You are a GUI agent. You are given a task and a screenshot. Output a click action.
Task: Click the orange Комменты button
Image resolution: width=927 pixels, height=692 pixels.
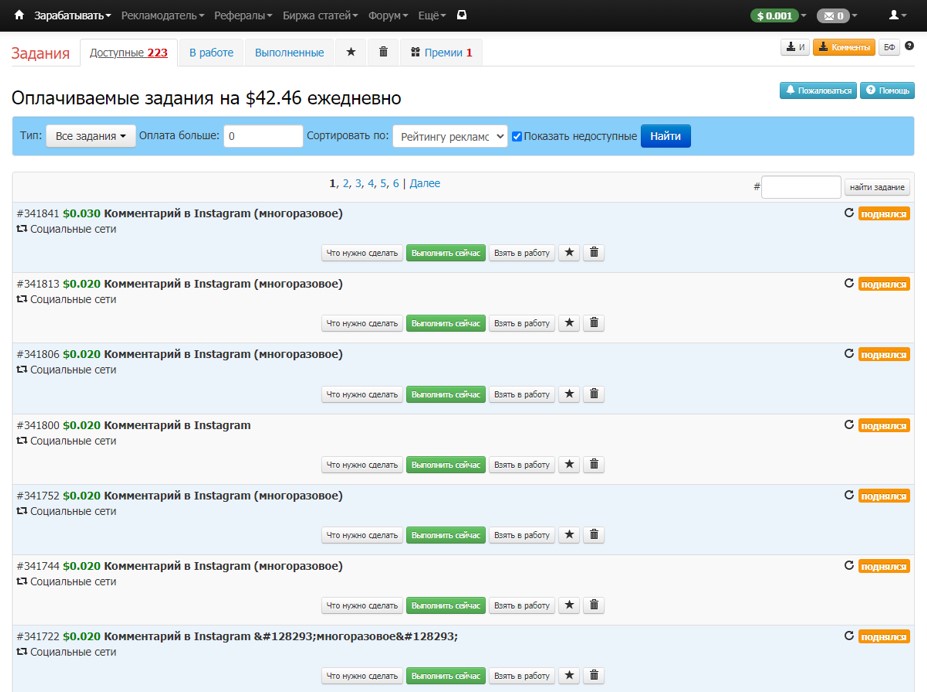844,47
